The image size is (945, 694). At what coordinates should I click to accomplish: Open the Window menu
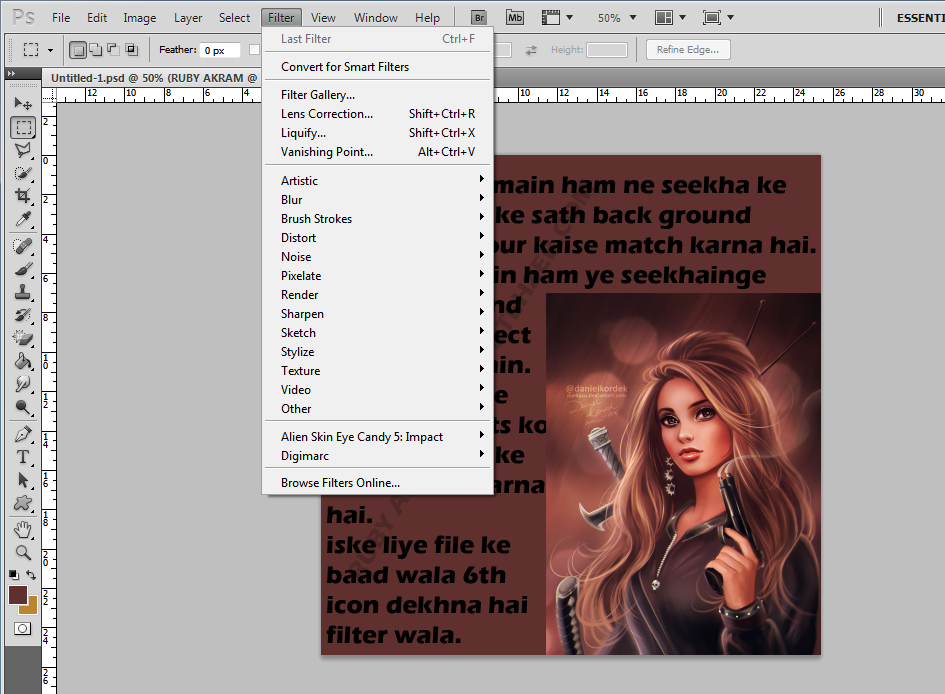coord(375,18)
